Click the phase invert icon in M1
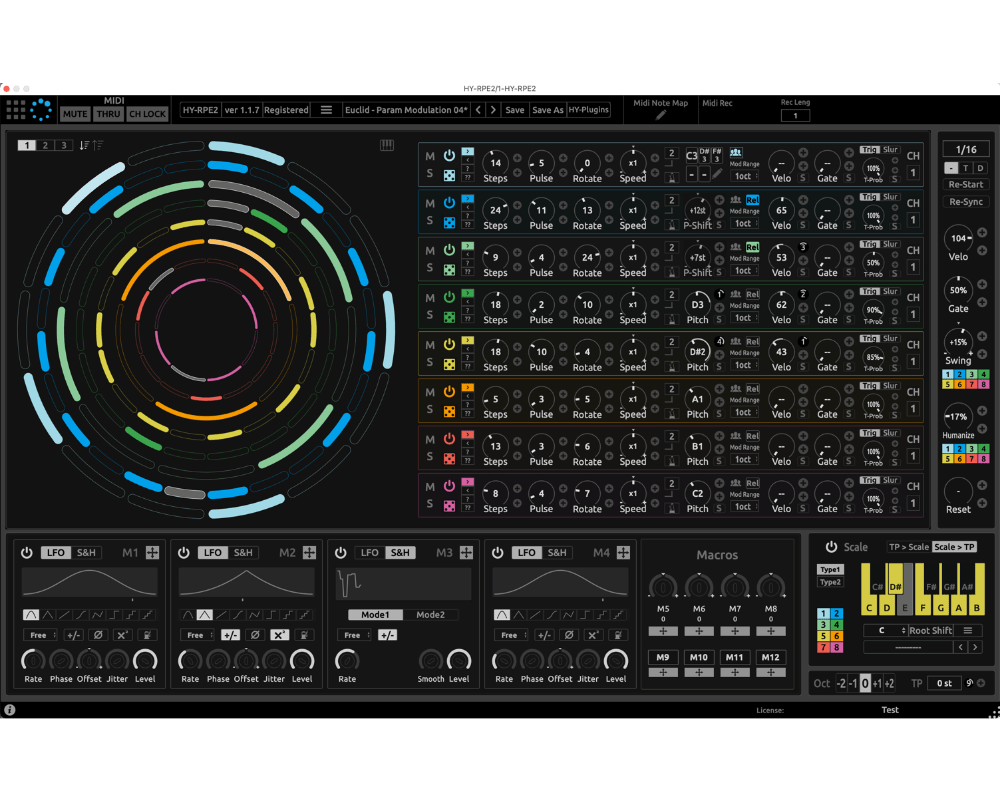This screenshot has width=1000, height=800. (98, 635)
